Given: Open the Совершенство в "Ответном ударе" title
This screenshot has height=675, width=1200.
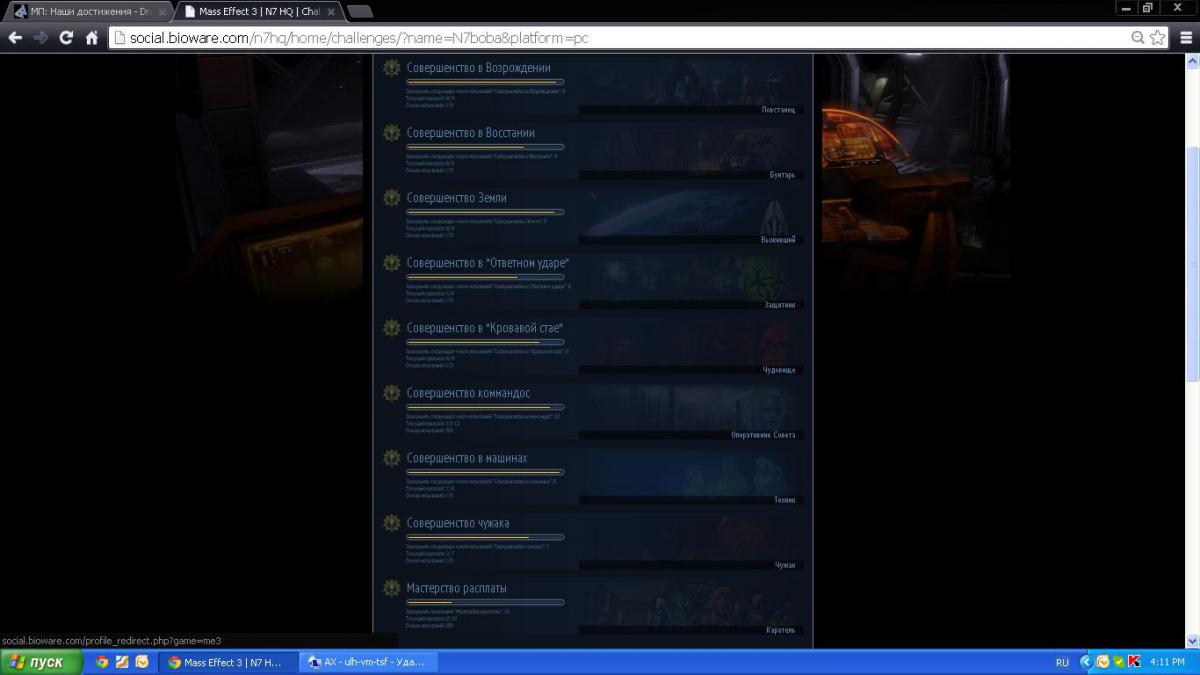Looking at the screenshot, I should [488, 263].
